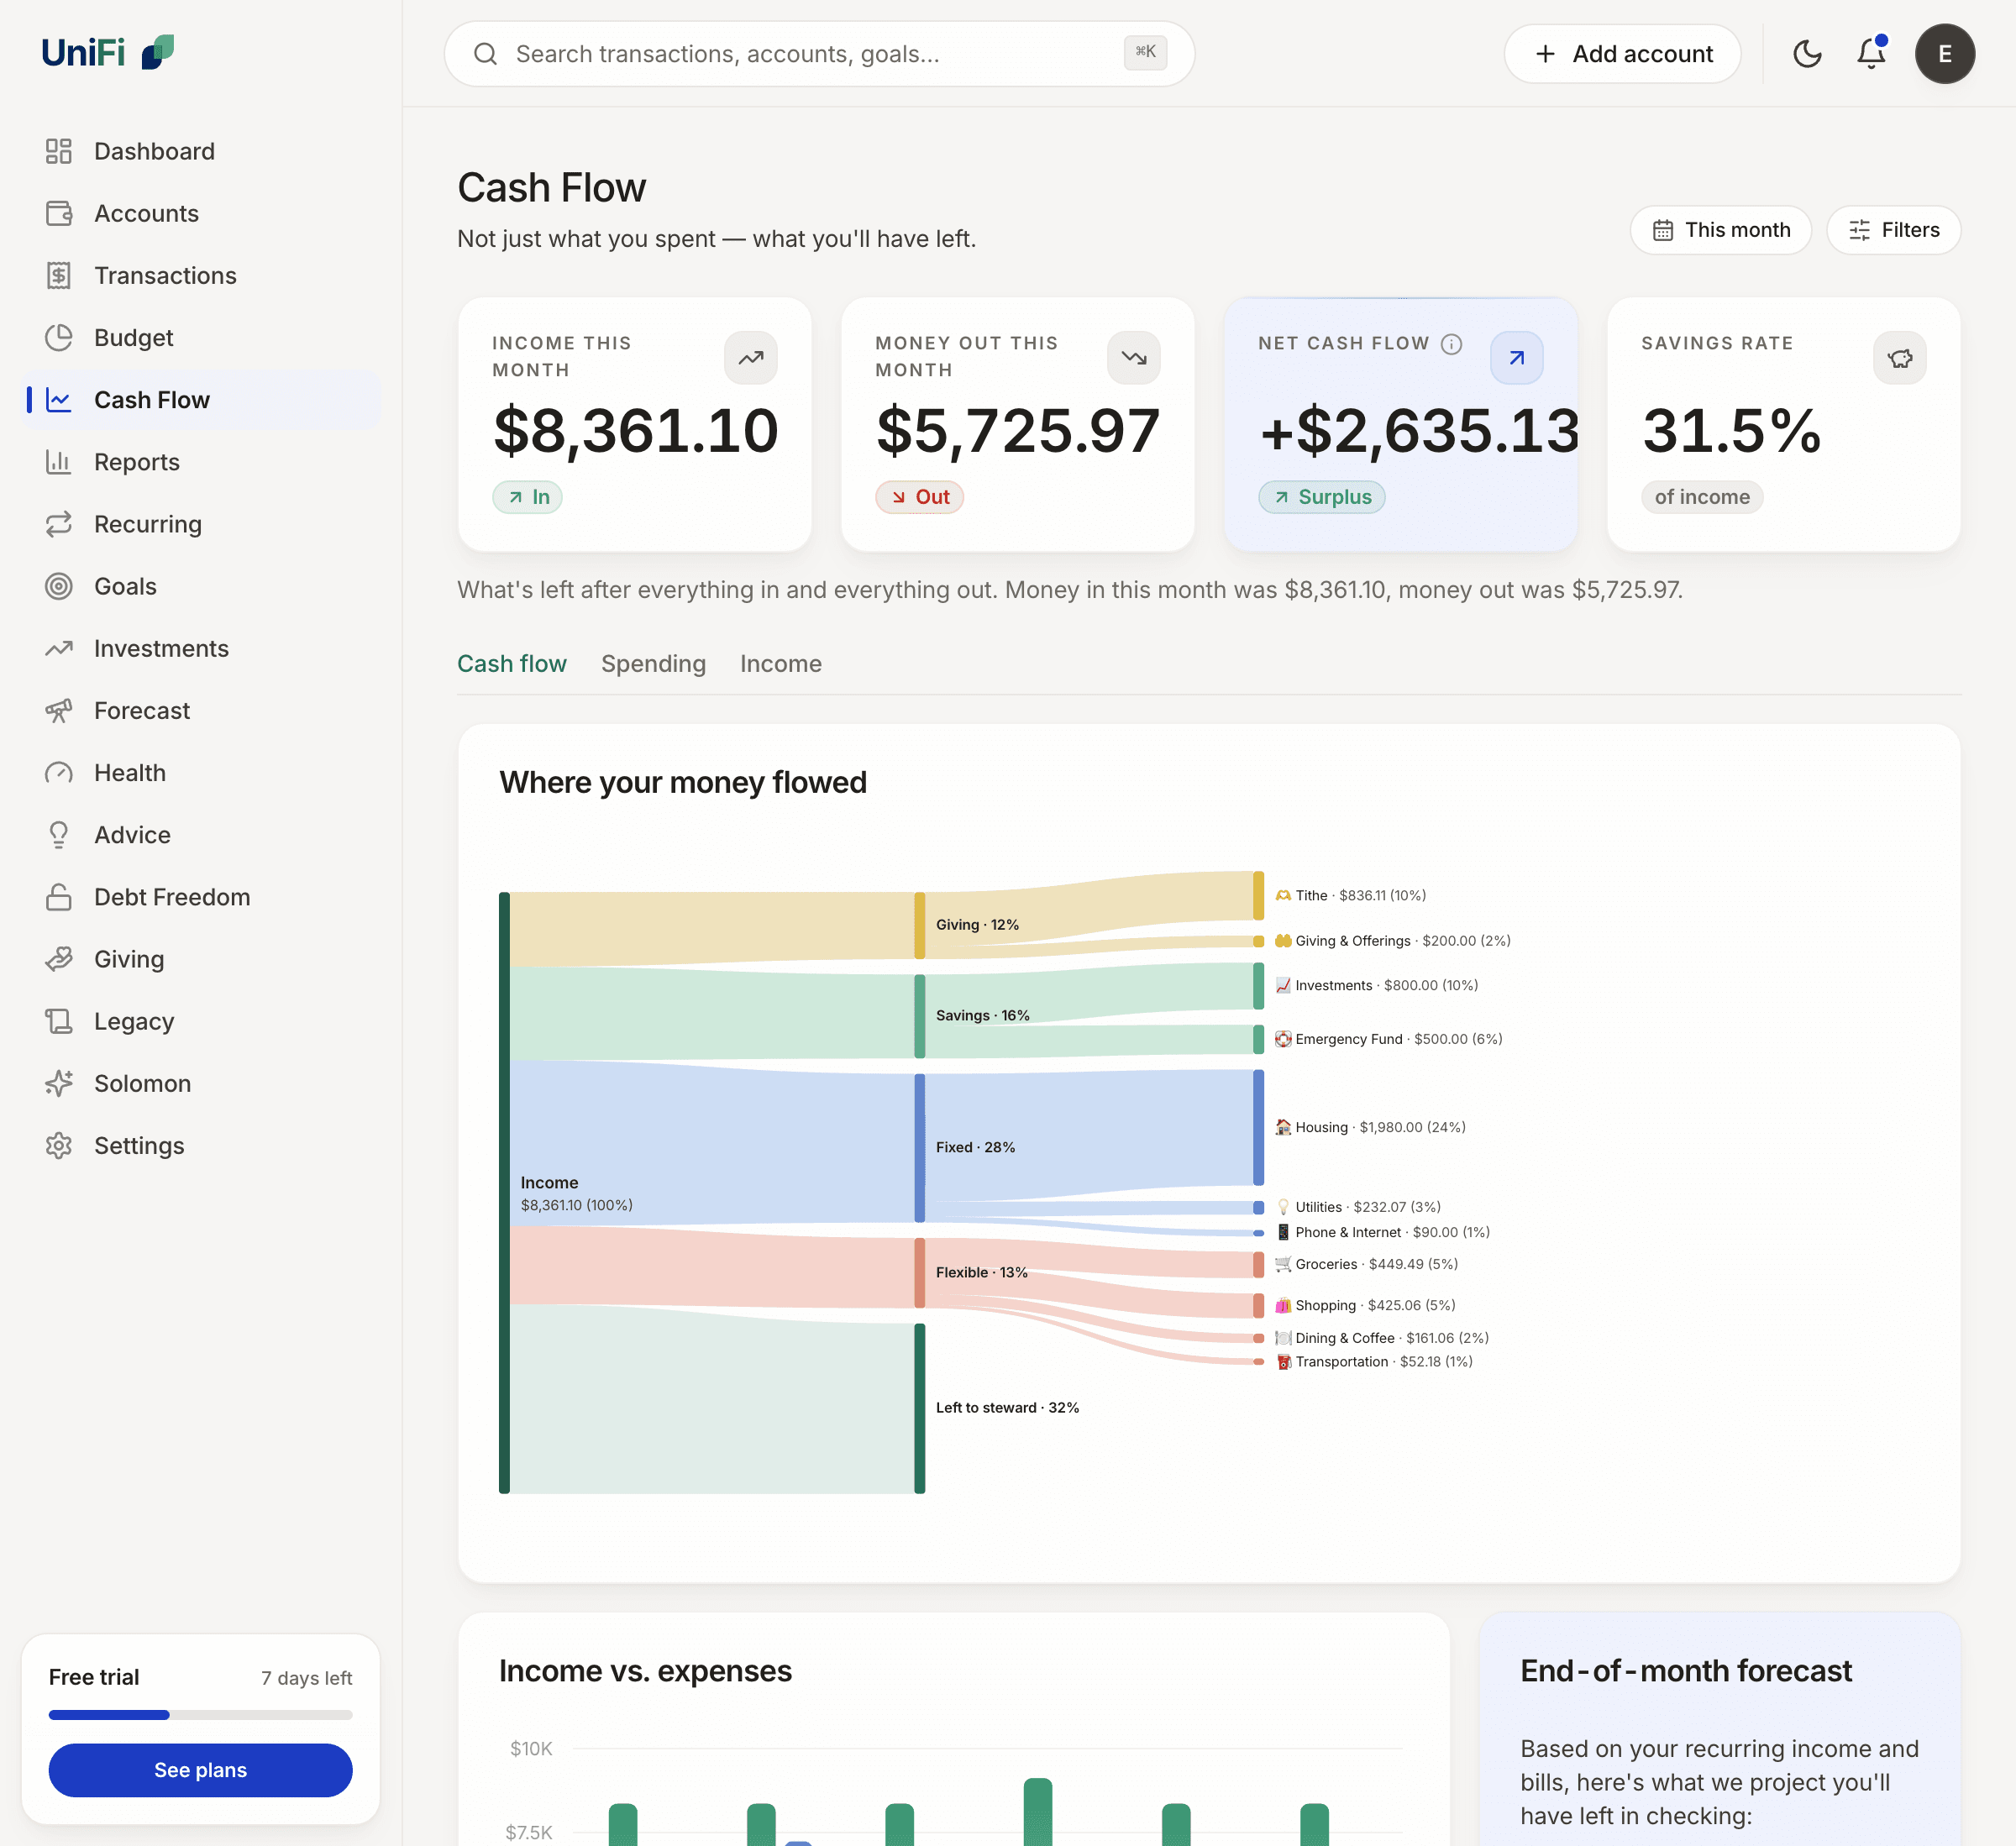Click Utilities $232.07 label
Image resolution: width=2016 pixels, height=1846 pixels.
[1358, 1207]
